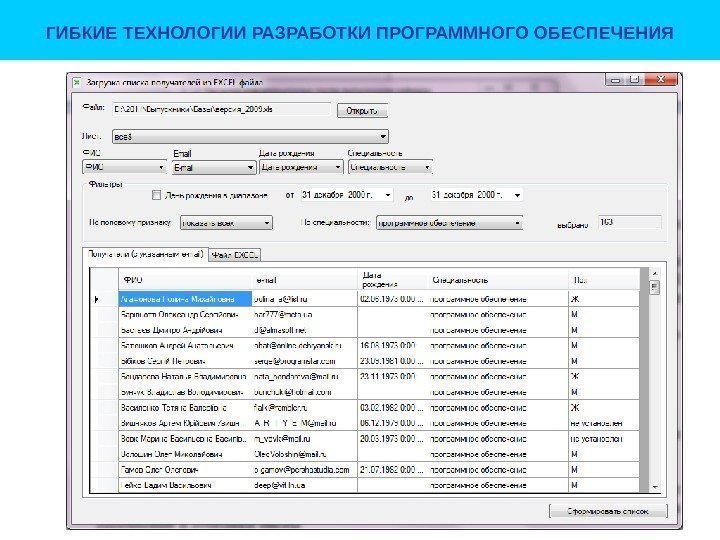Click name cell starting 'Вовк Марина'
Screen dimensions: 720x540
pos(185,439)
